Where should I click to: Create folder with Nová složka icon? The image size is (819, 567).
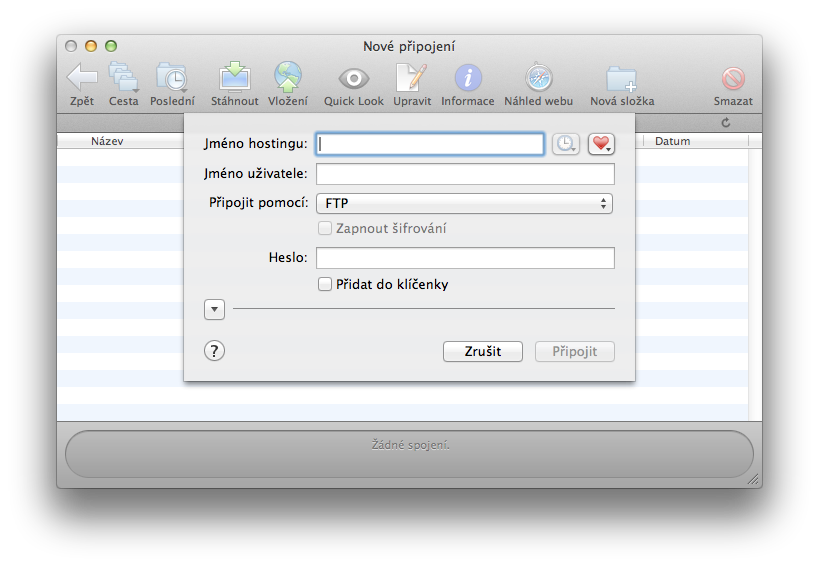point(621,79)
